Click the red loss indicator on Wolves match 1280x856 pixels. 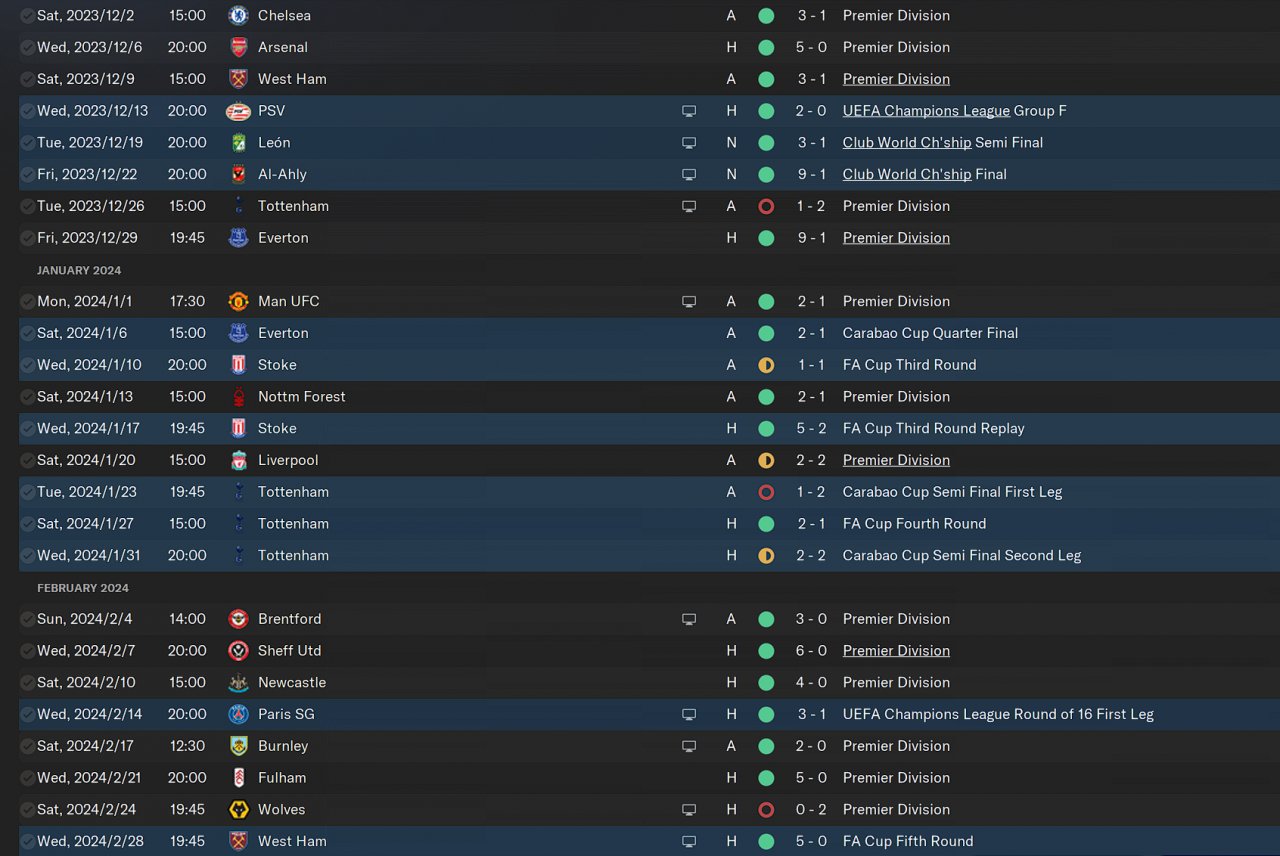click(766, 809)
